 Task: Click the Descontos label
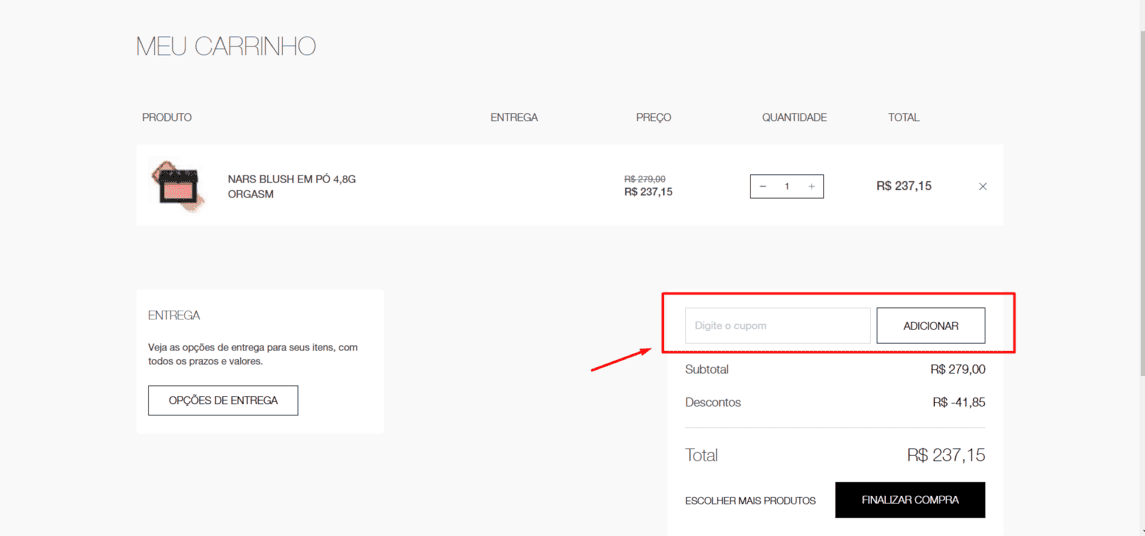[x=712, y=402]
